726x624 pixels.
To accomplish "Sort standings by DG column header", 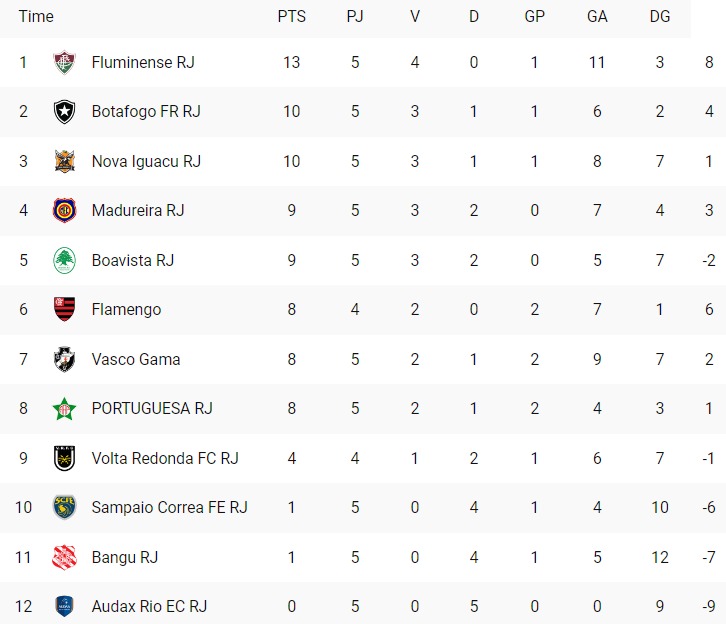I will tap(660, 17).
